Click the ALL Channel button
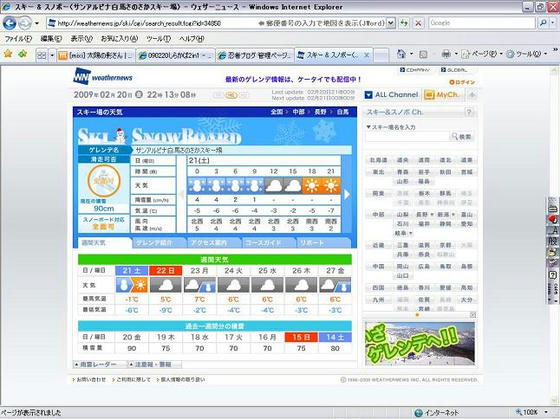Viewport: 560px width, 419px height. tap(391, 95)
